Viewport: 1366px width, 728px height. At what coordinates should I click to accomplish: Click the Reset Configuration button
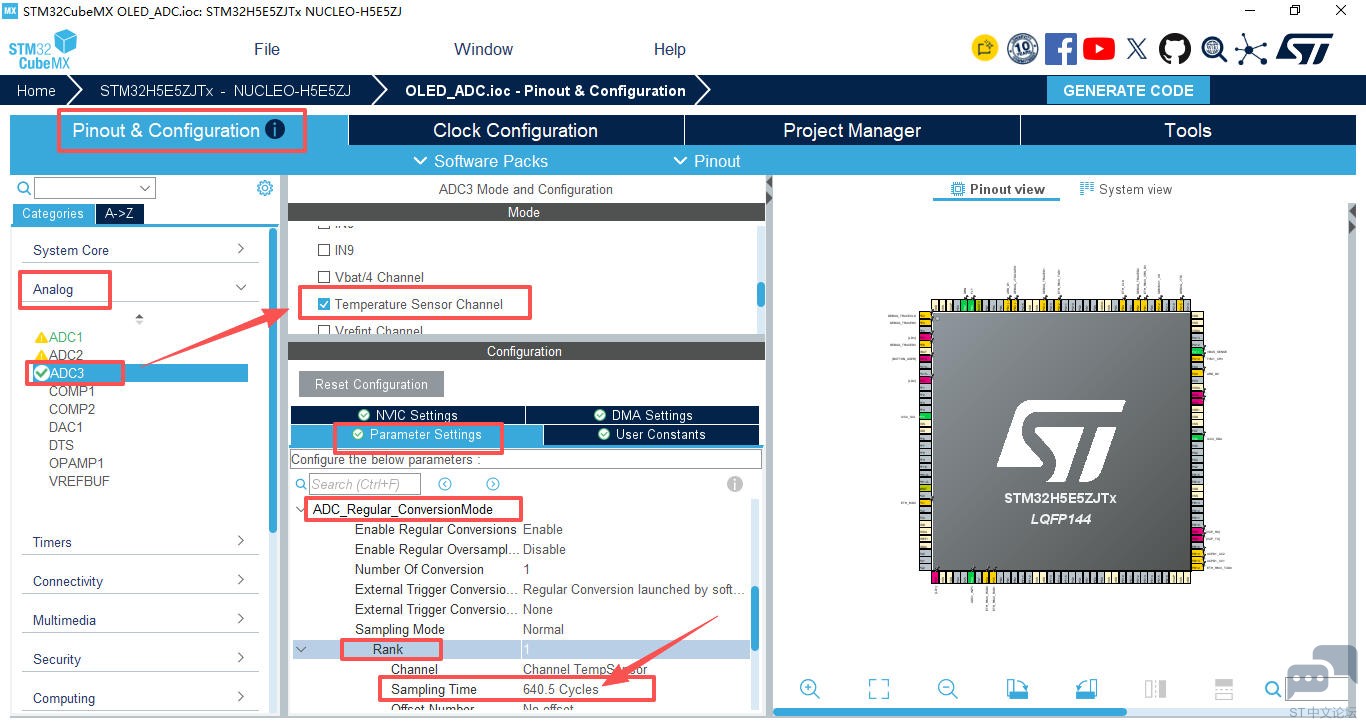coord(371,384)
